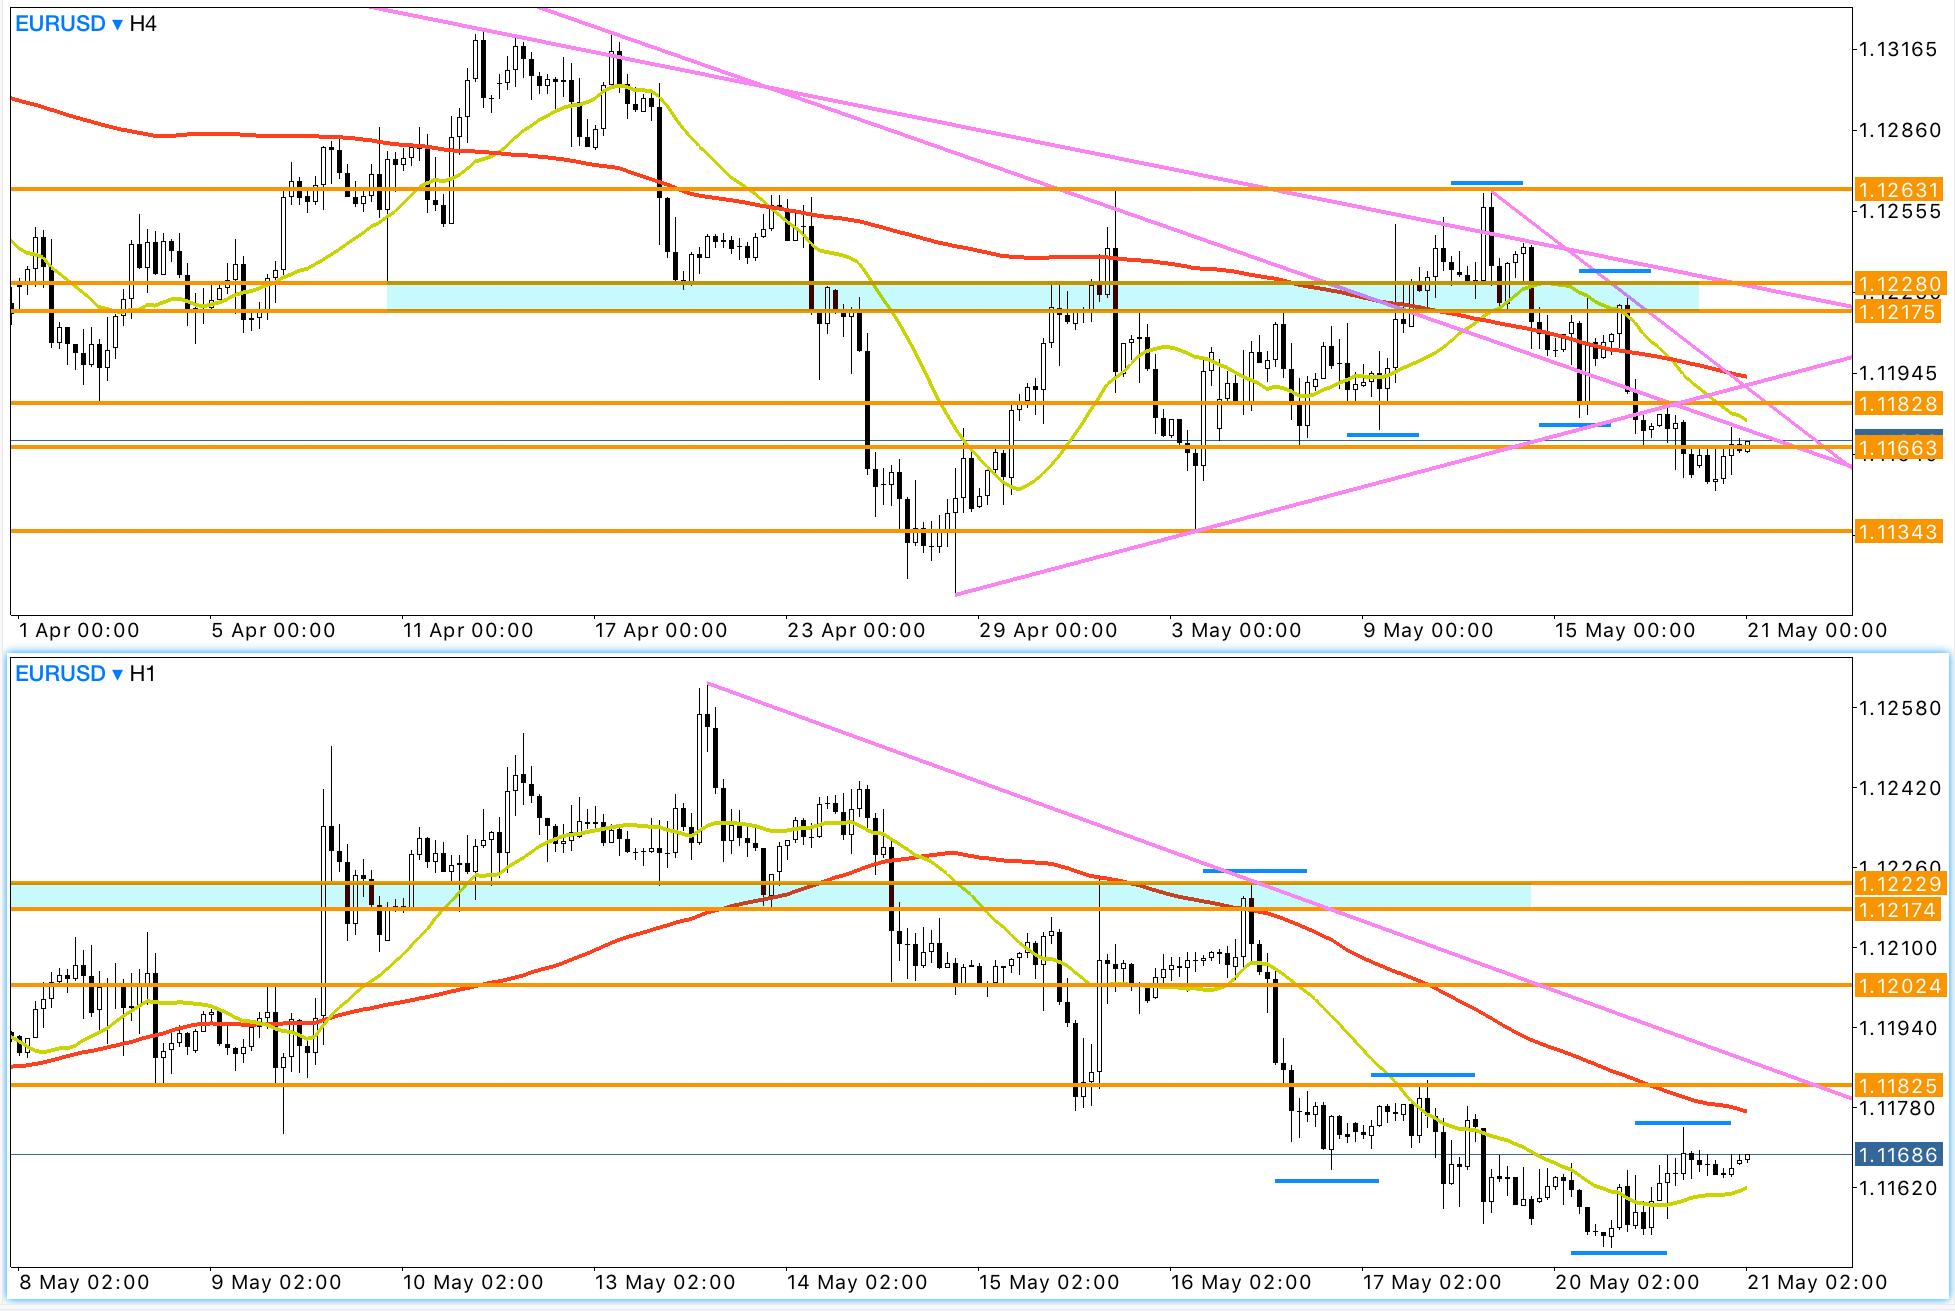Click the 1.11620 price axis label on H1

(x=1898, y=1188)
